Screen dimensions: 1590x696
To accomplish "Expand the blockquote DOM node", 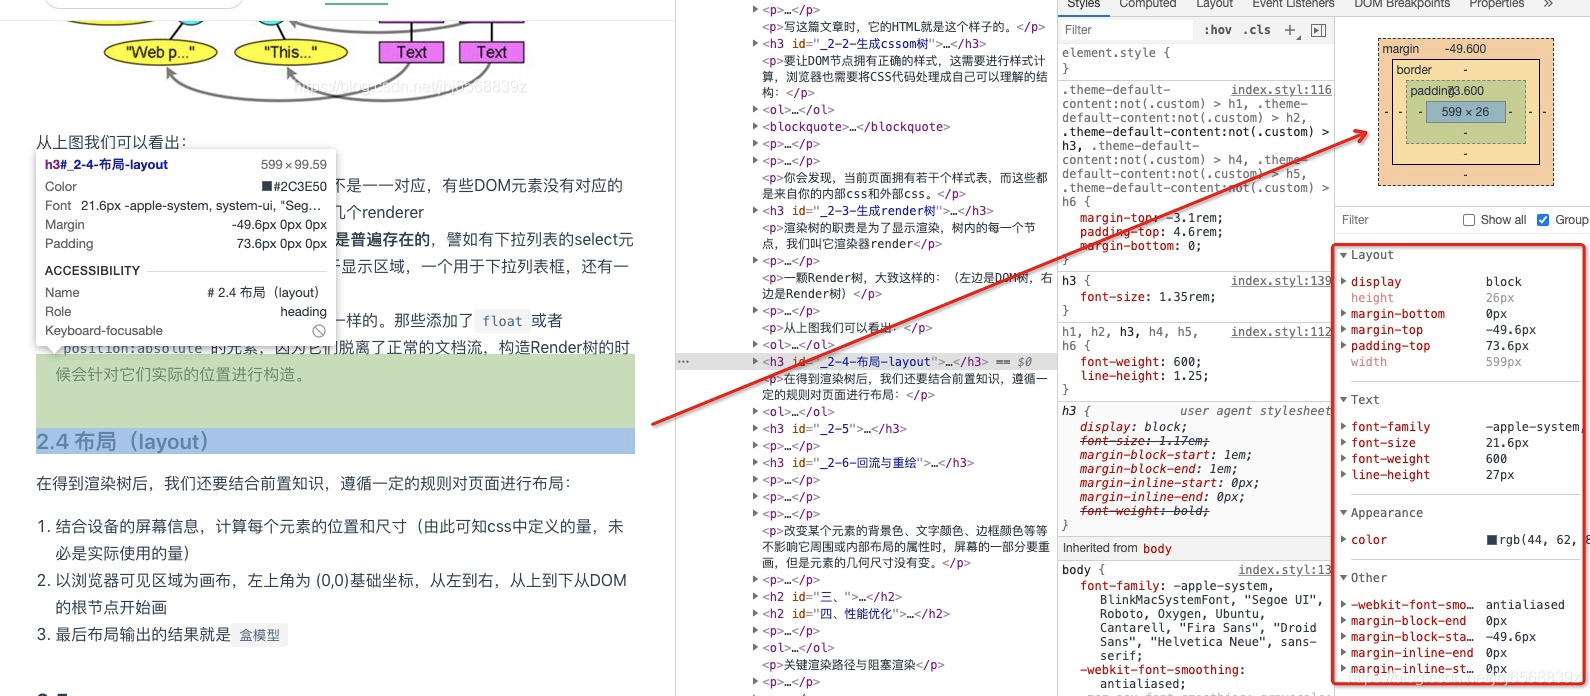I will [x=755, y=127].
